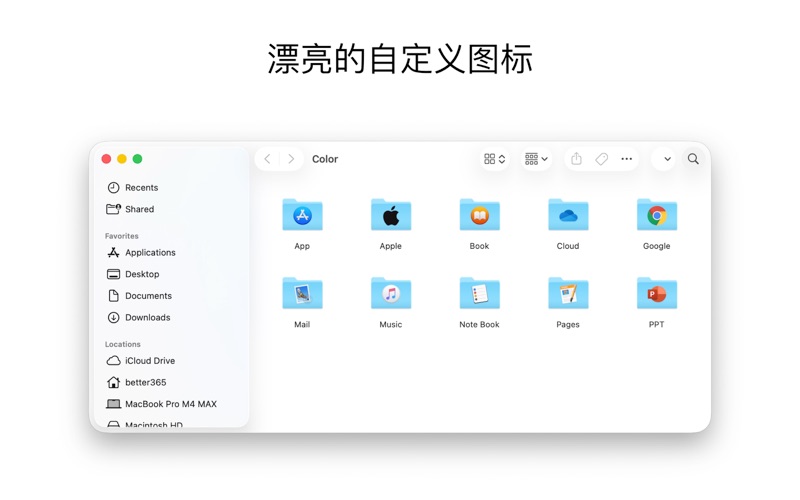
Task: Open the Book folder icon
Action: (479, 214)
